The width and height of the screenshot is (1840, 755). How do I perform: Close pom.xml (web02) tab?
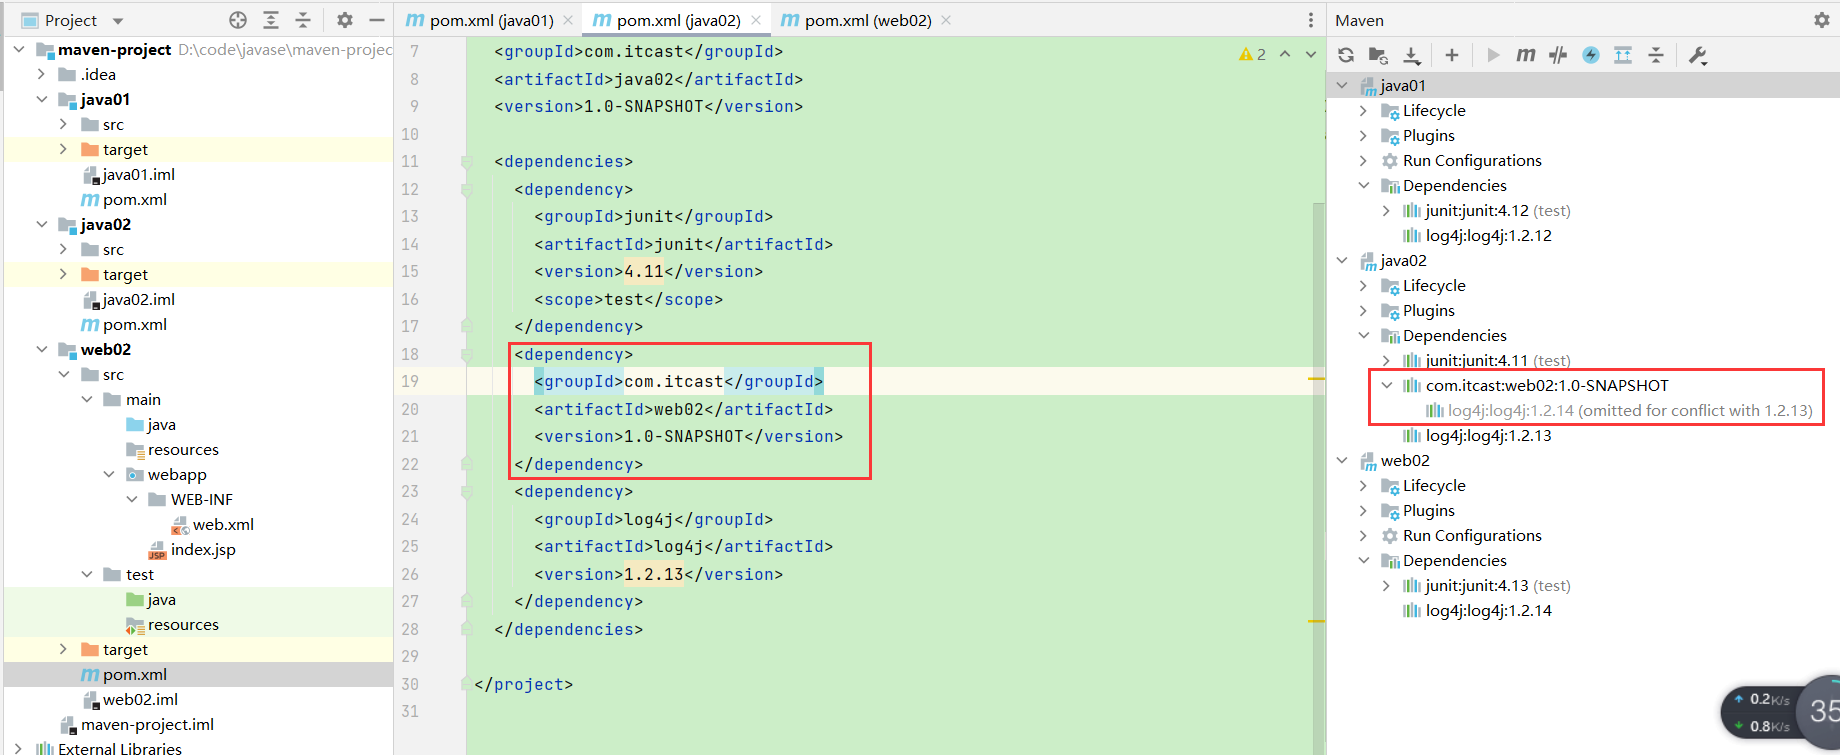pyautogui.click(x=946, y=20)
